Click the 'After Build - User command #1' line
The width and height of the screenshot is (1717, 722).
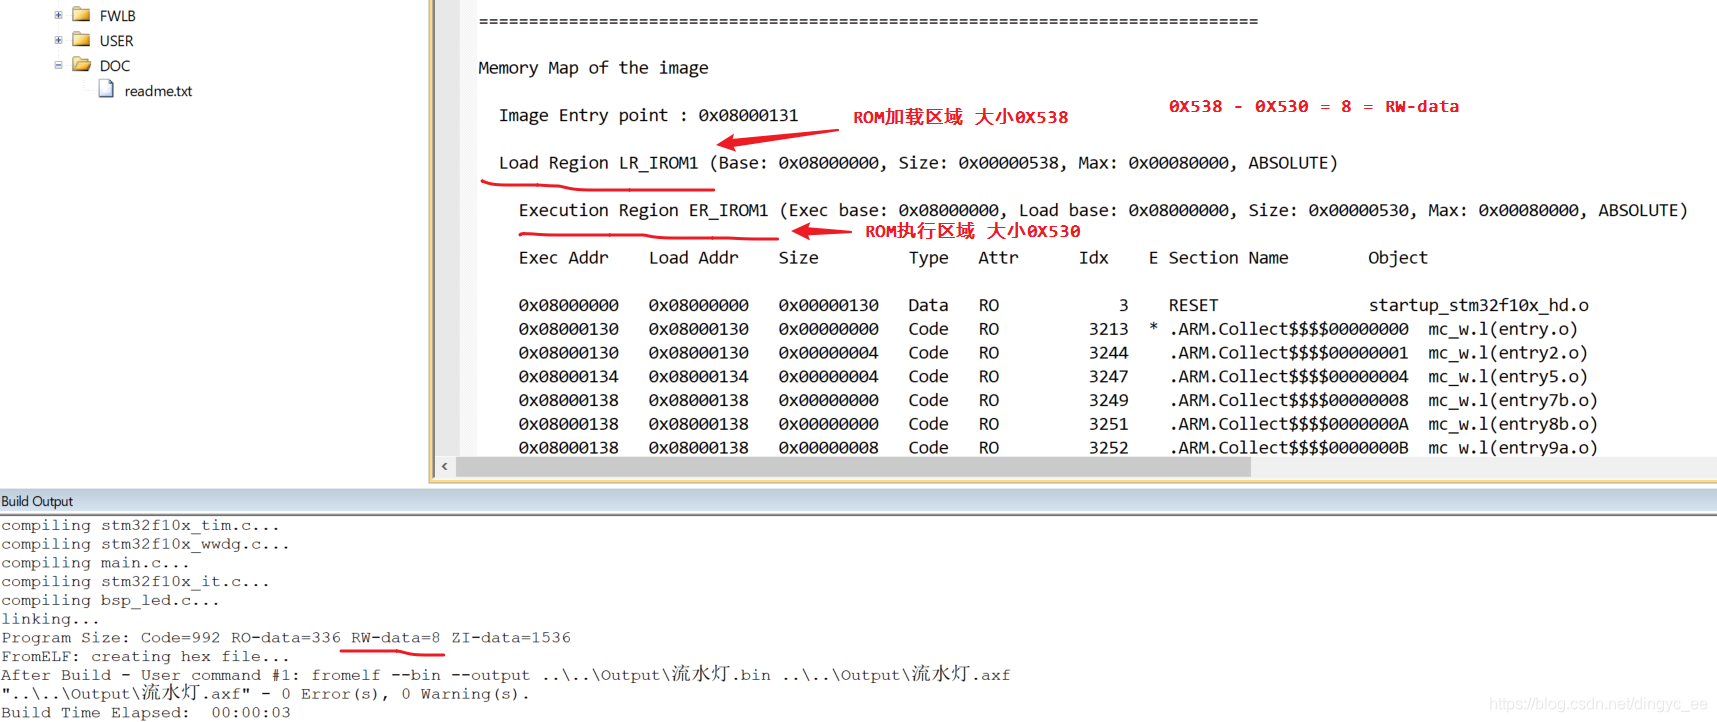pos(505,675)
